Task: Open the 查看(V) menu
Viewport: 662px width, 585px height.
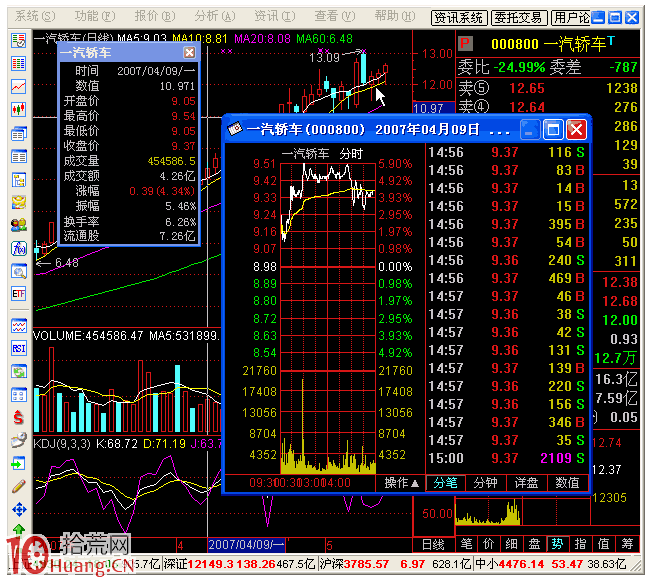Action: [x=334, y=16]
